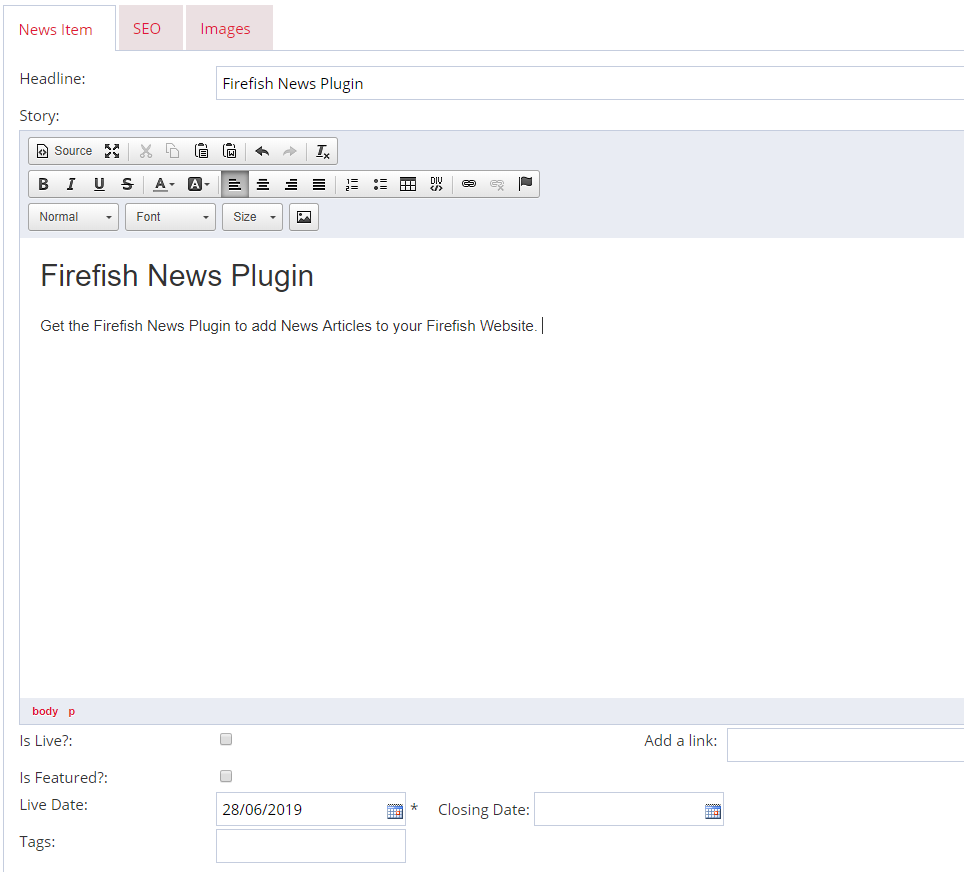Open the Closing Date calendar picker
The width and height of the screenshot is (964, 872).
pos(713,811)
